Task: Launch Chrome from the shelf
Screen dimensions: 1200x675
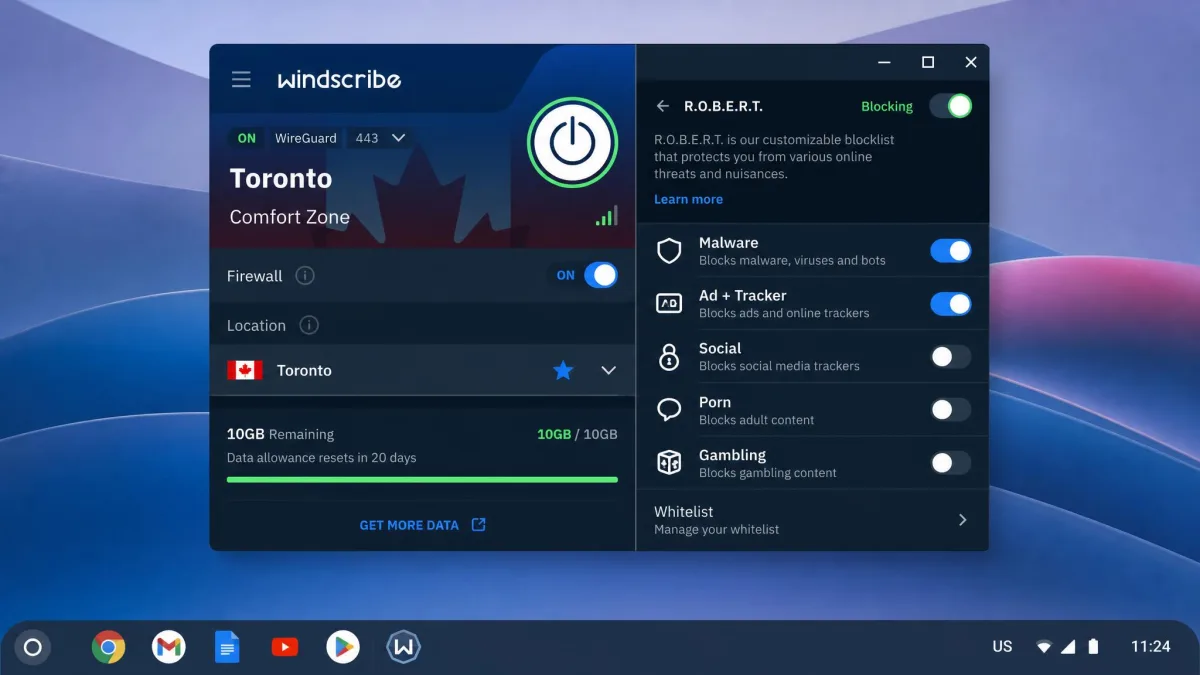Action: [x=108, y=647]
